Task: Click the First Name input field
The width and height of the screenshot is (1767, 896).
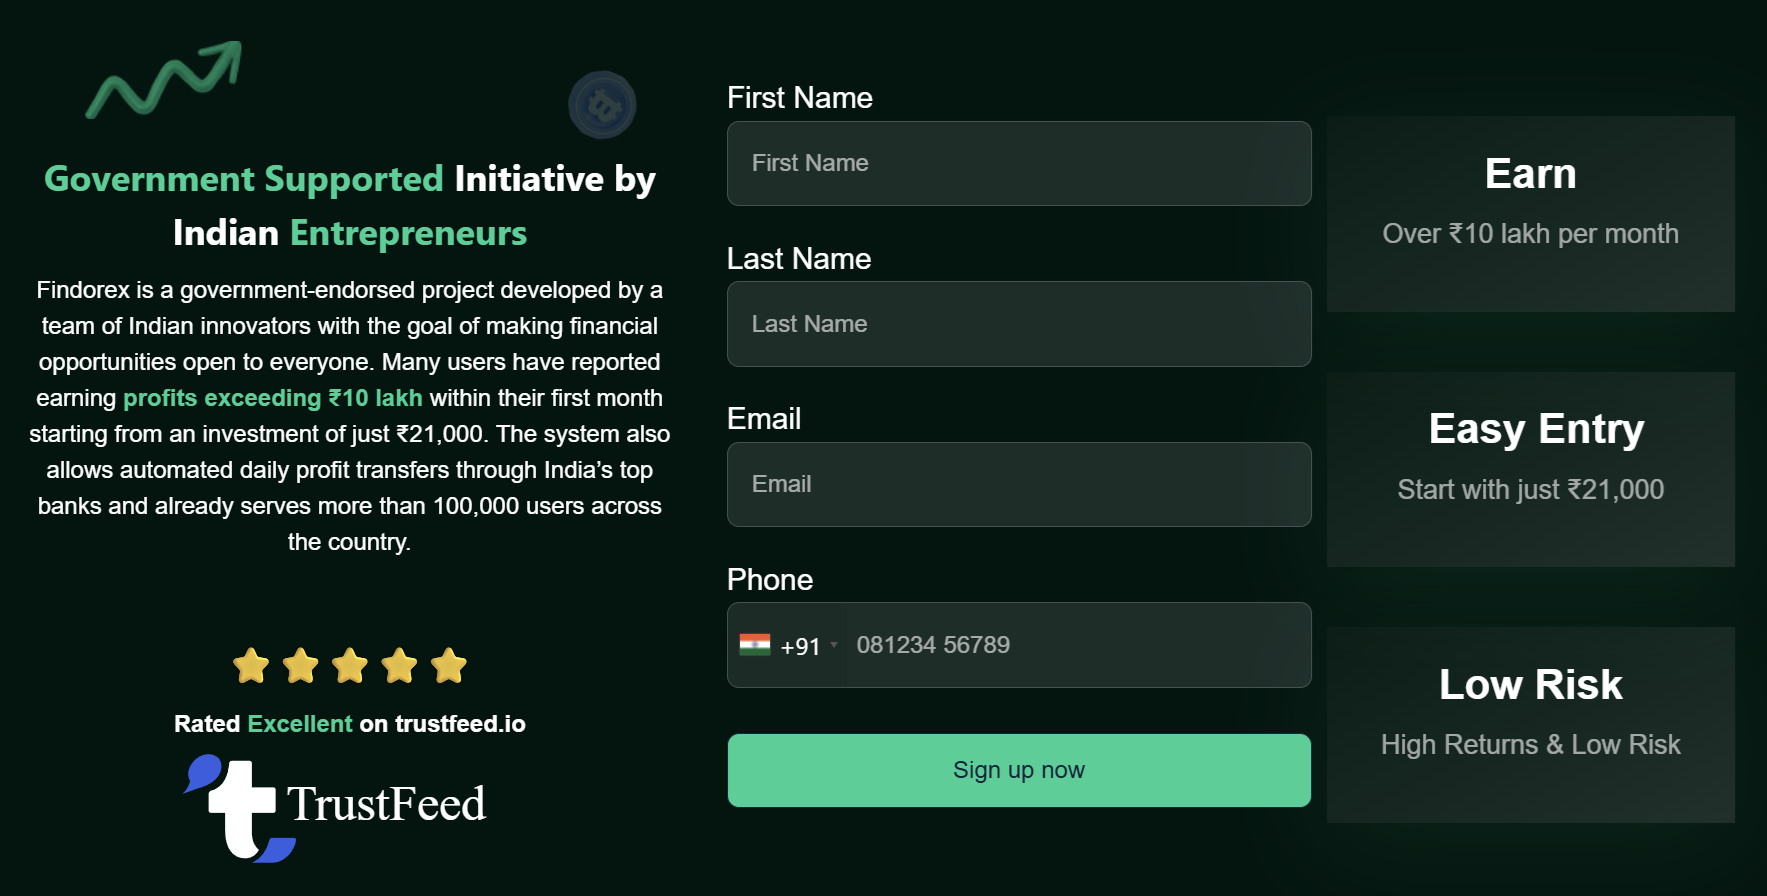Action: 1019,164
